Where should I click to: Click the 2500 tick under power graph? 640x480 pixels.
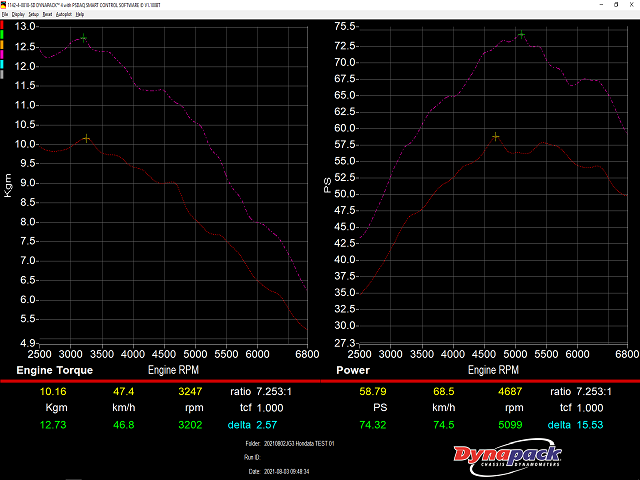click(360, 354)
